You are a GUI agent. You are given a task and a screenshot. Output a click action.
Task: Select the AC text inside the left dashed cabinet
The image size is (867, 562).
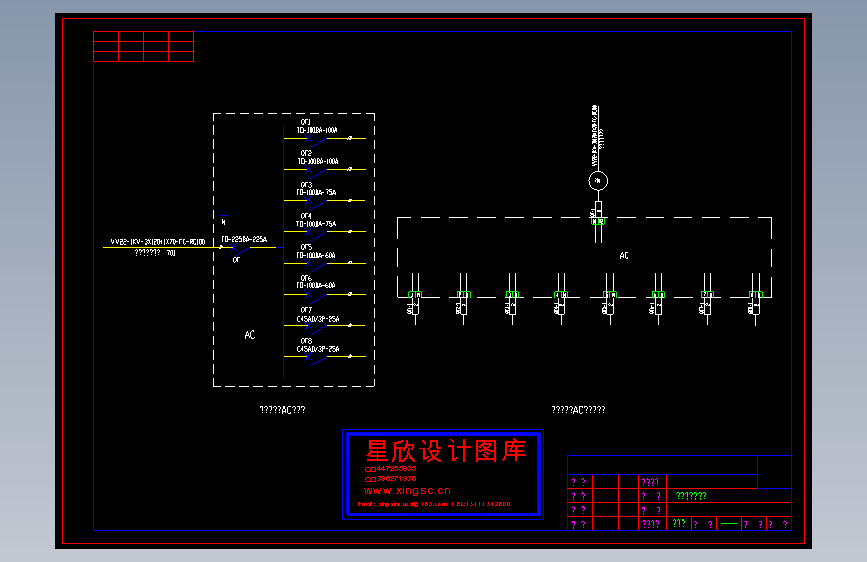click(250, 335)
